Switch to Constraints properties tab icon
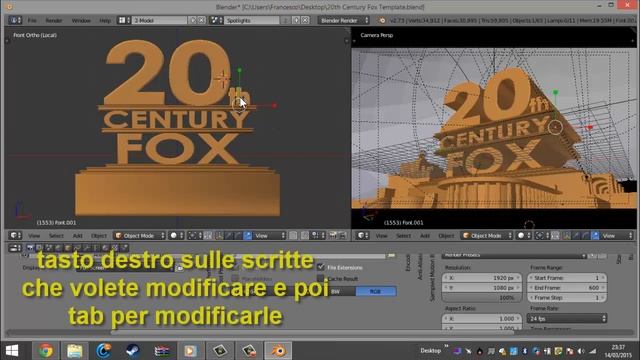The height and width of the screenshot is (360, 640). (x=77, y=248)
